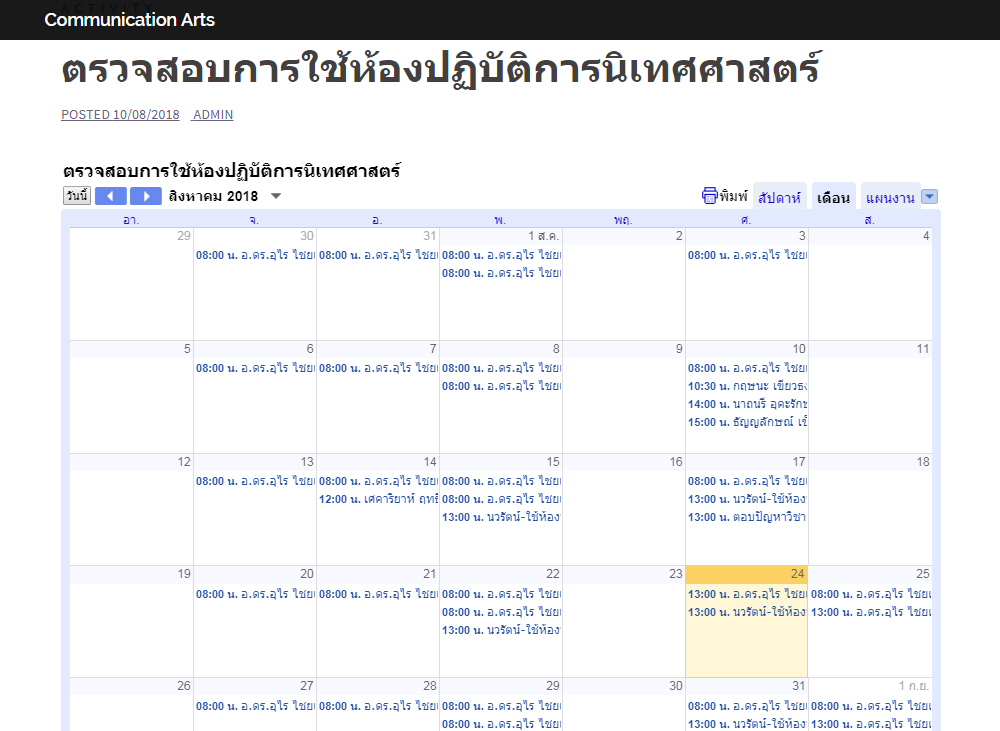Click day number 2 header
This screenshot has width=1000, height=731.
[x=679, y=235]
